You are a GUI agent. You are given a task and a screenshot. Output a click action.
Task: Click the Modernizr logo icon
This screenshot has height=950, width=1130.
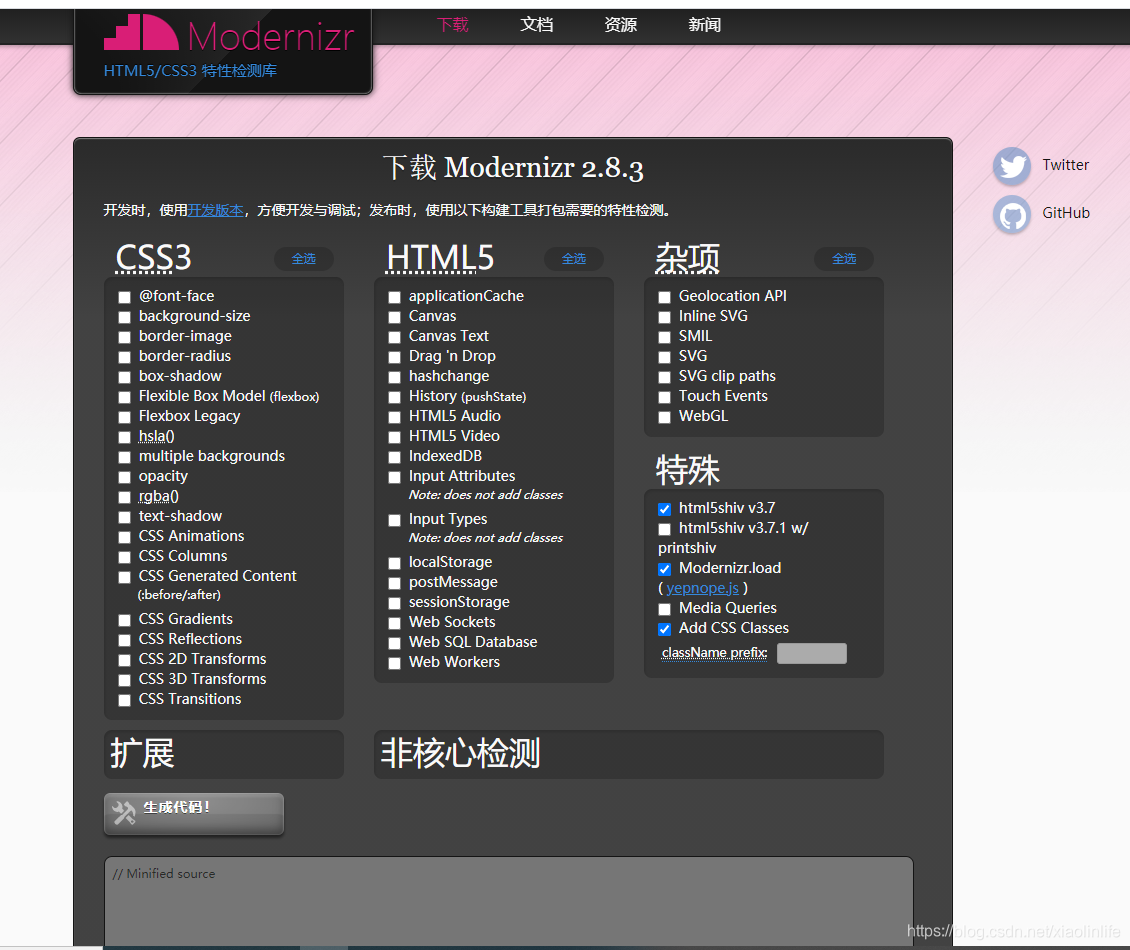coord(141,33)
